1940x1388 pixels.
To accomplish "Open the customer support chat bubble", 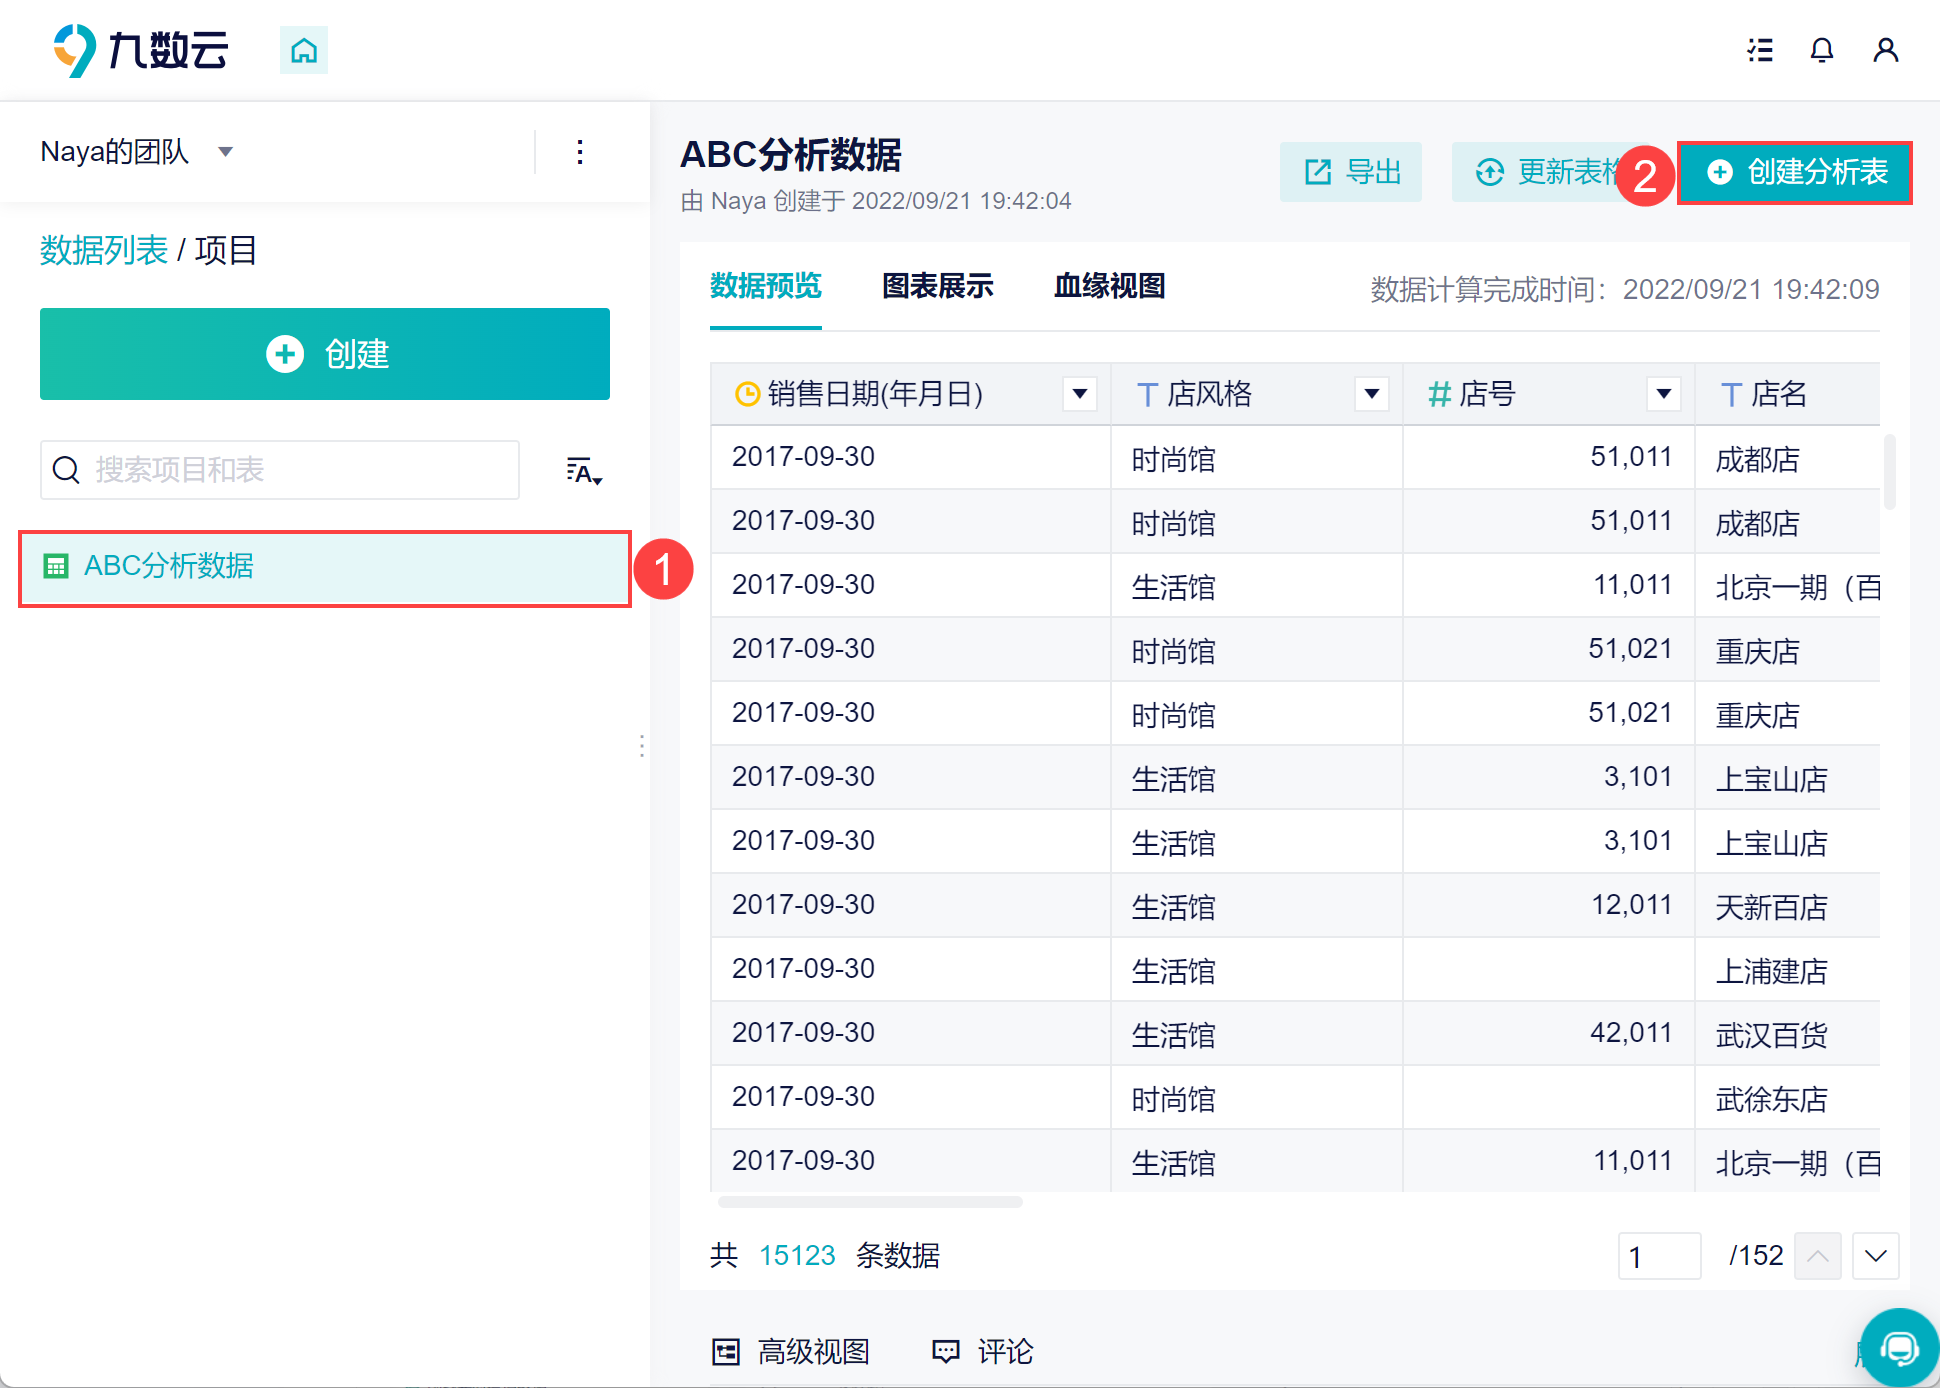I will click(1898, 1348).
